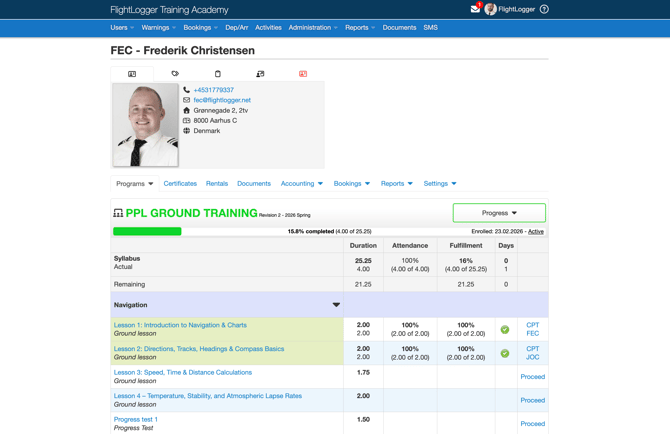
Task: Click the green program progress bar
Action: 147,231
